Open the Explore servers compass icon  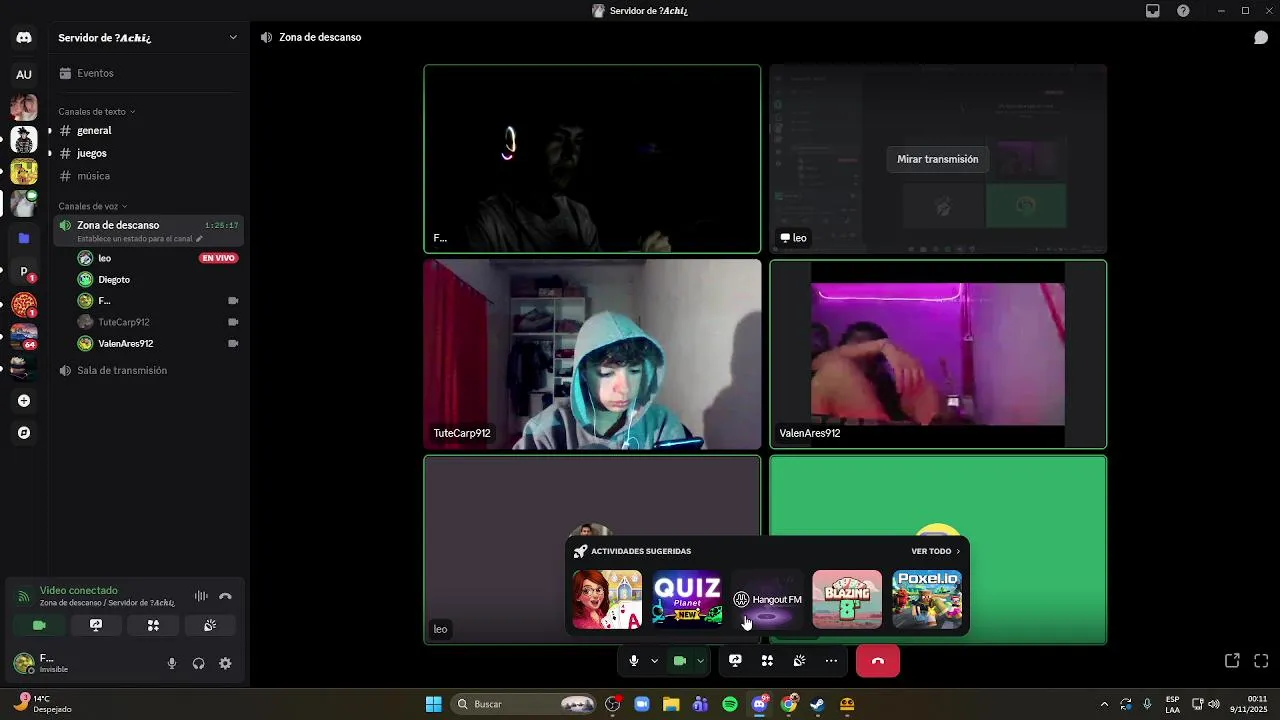(24, 433)
